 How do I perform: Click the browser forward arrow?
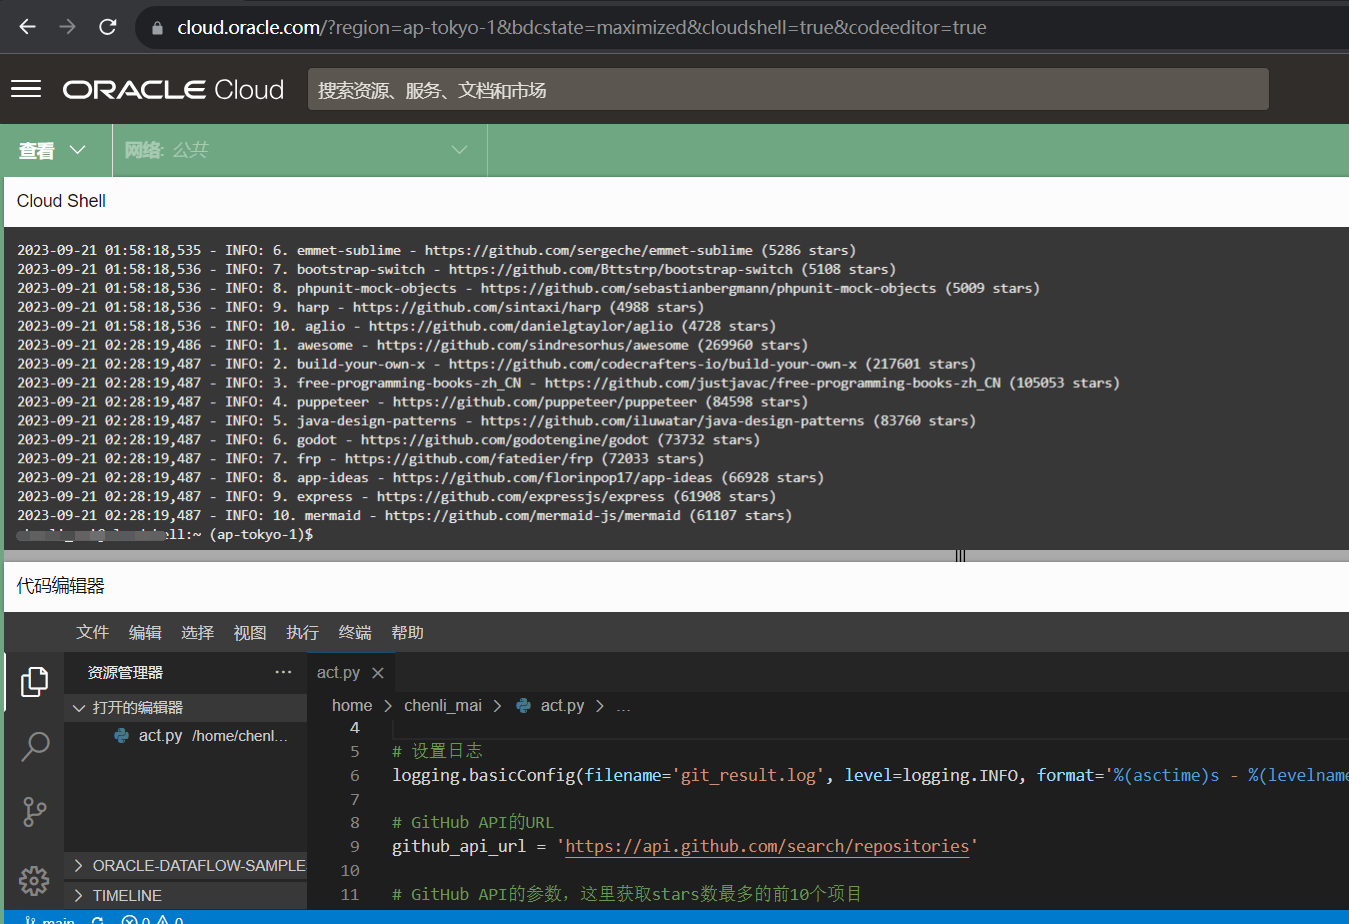tap(67, 27)
